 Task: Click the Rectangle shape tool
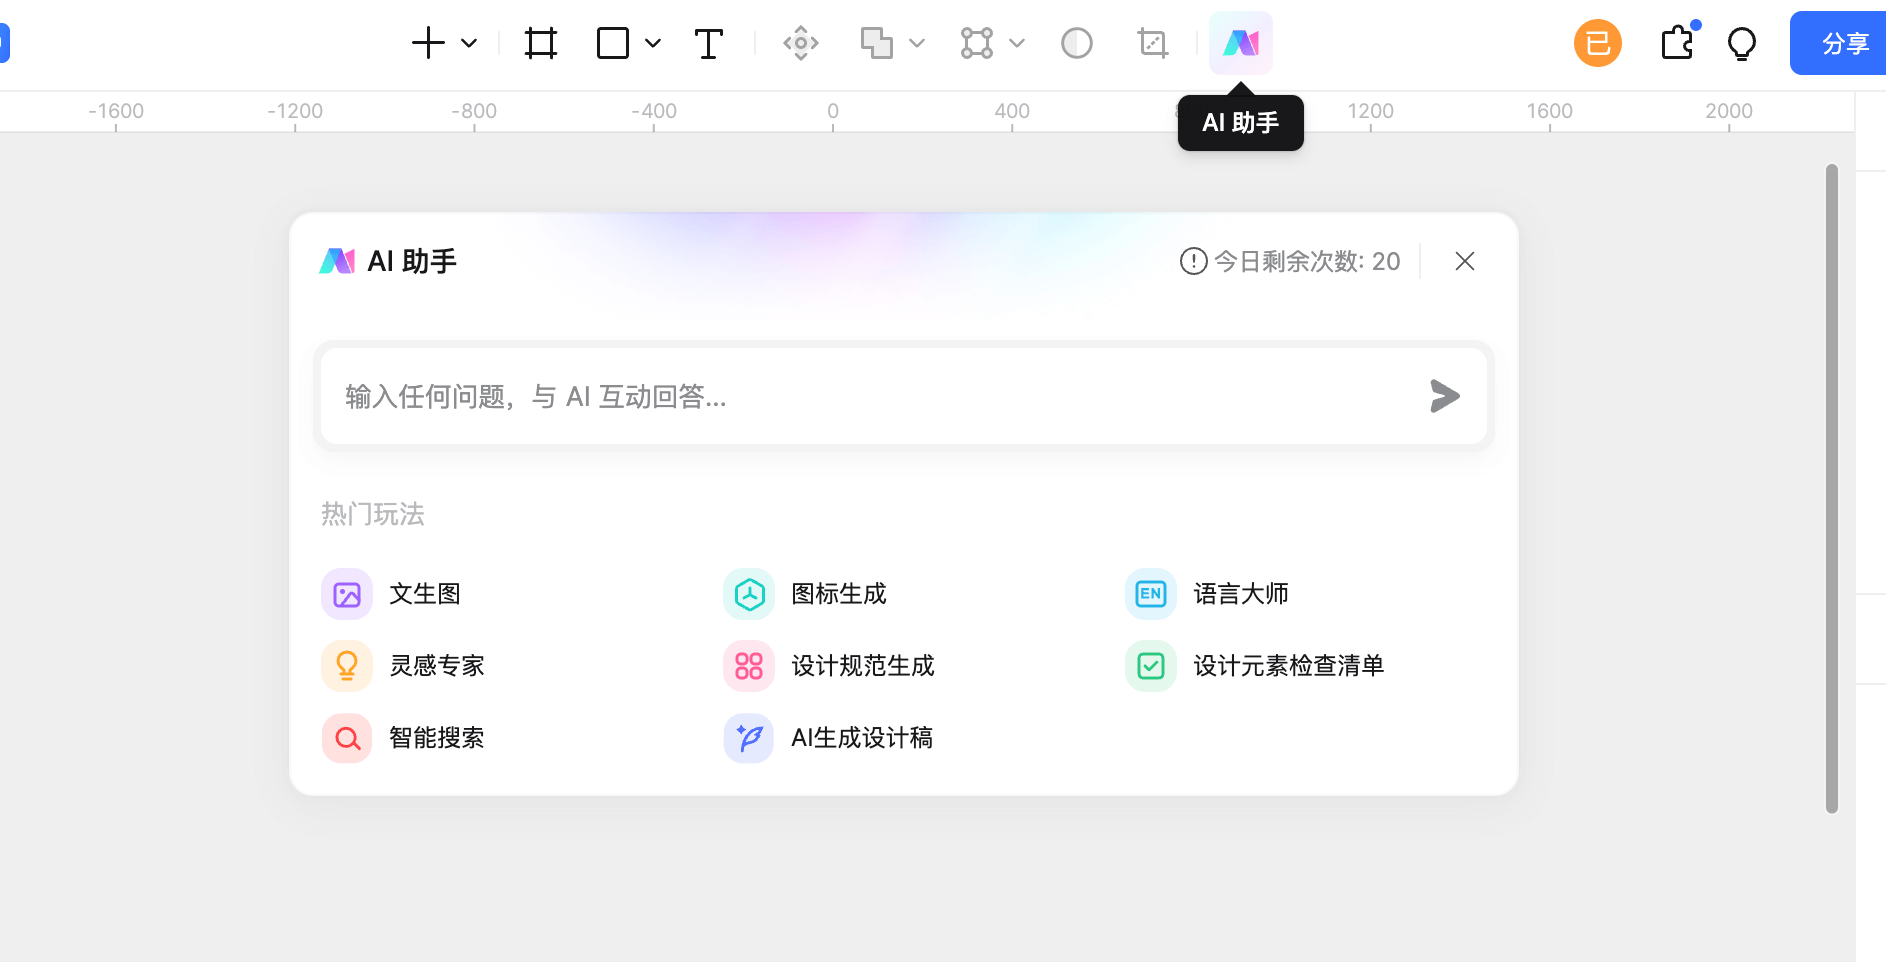[612, 43]
